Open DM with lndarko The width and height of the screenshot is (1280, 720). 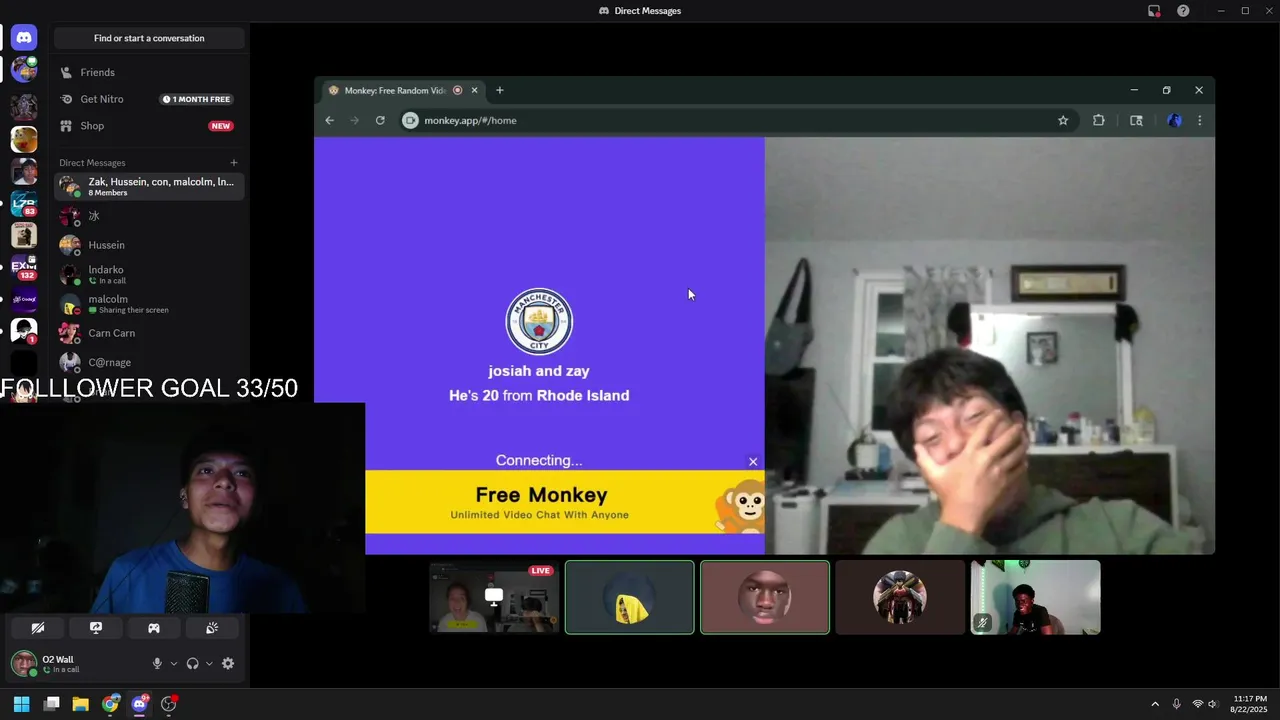click(149, 274)
